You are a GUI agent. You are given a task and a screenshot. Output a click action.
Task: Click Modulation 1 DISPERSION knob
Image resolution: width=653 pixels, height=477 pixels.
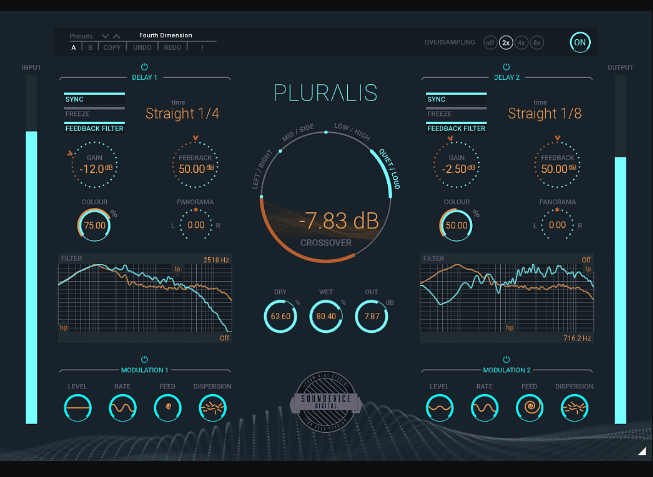pos(213,408)
